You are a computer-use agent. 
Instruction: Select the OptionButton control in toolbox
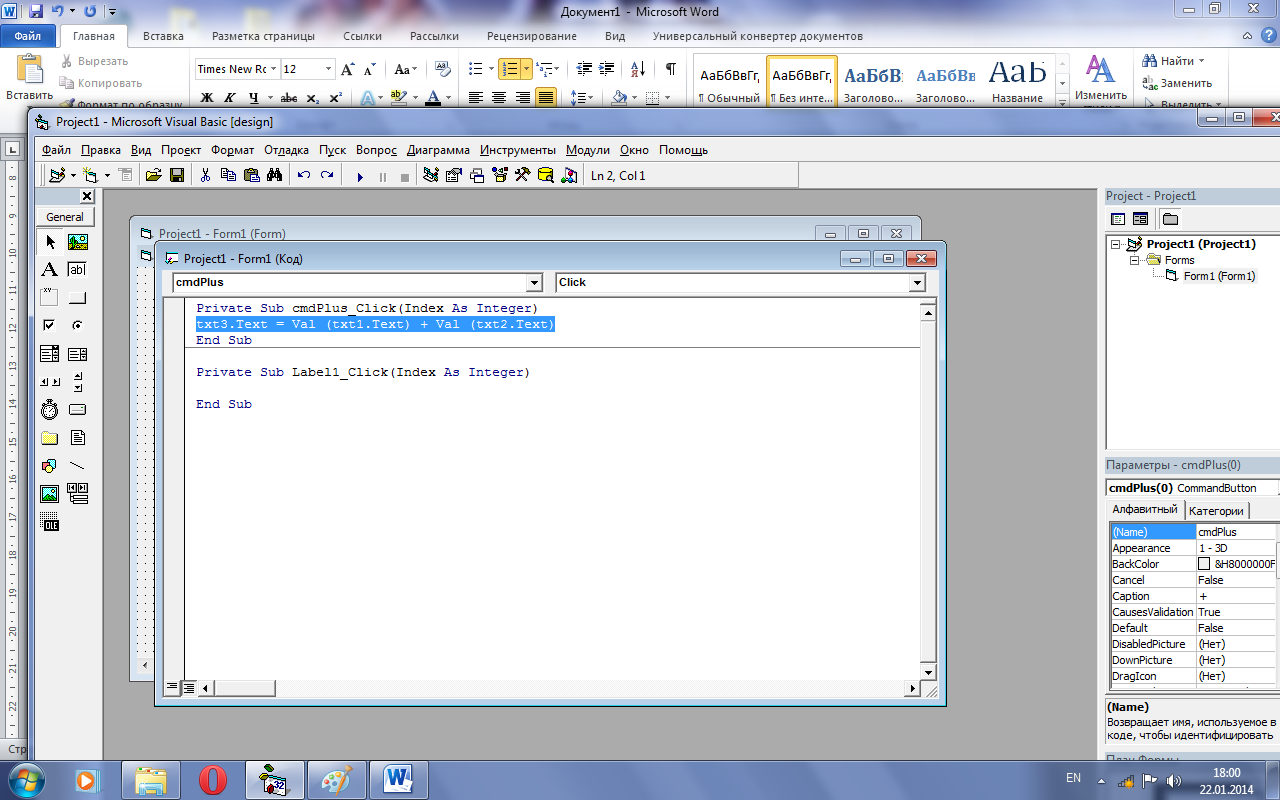point(78,325)
